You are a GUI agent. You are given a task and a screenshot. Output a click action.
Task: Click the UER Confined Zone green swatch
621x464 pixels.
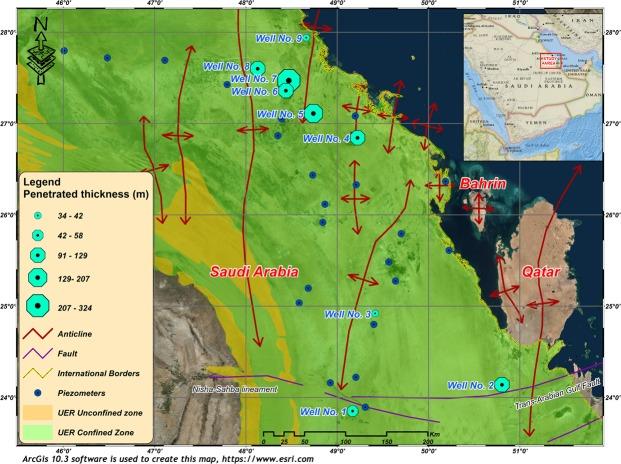37,432
